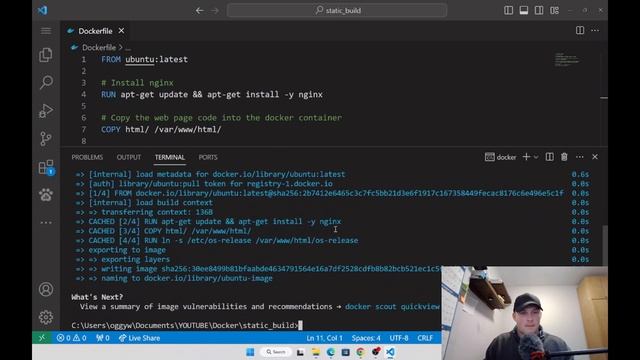Select the TERMINAL panel tab

tap(170, 157)
